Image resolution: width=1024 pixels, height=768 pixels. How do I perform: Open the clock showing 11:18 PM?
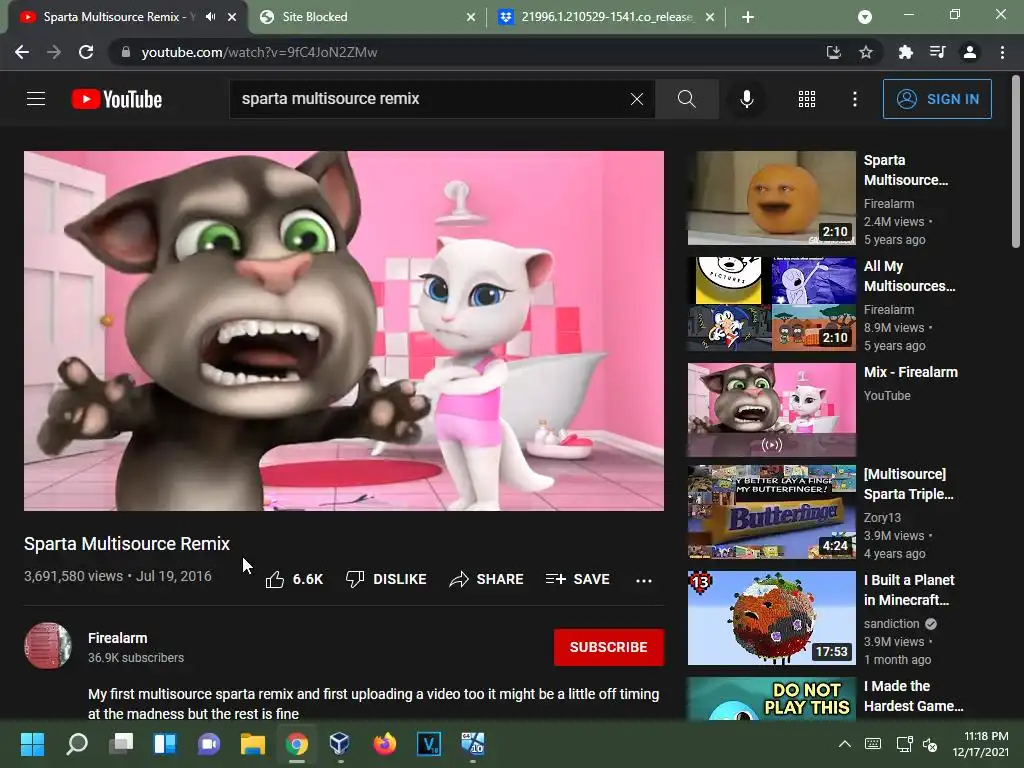[x=980, y=744]
